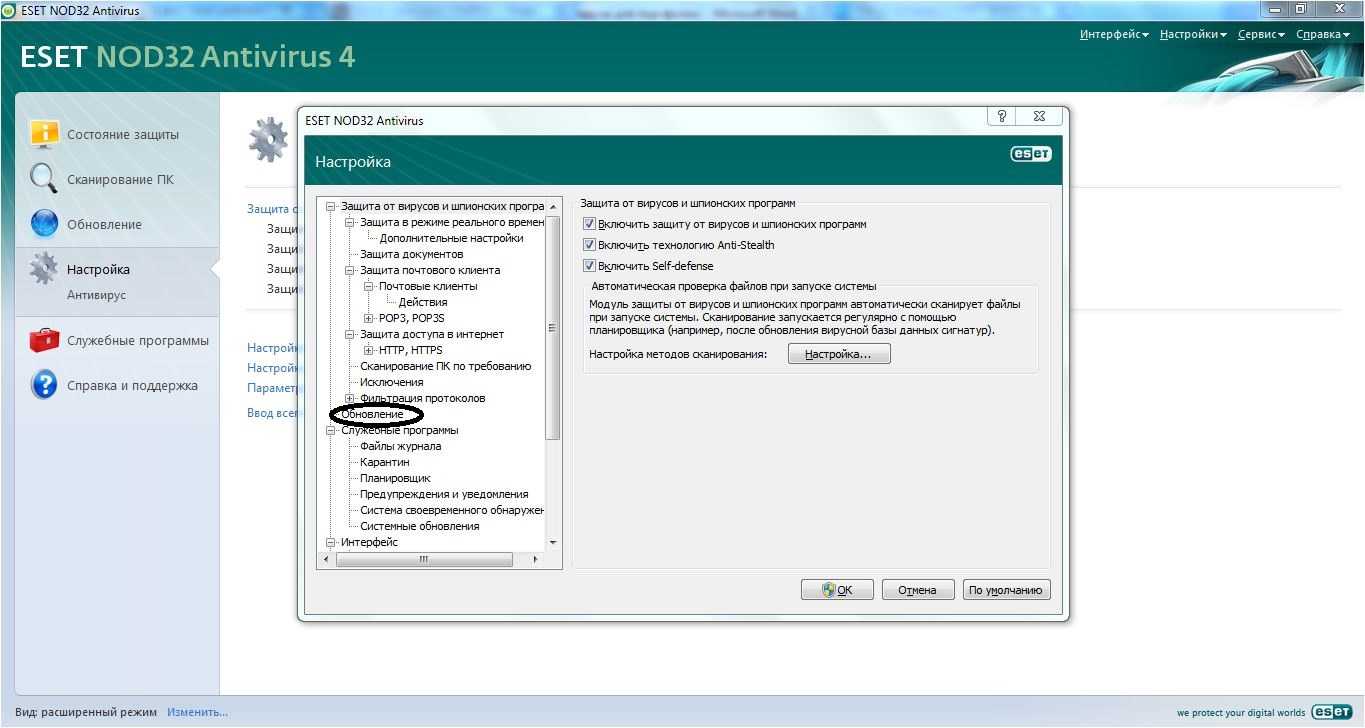Click the Отмена button
The image size is (1365, 728).
click(917, 590)
